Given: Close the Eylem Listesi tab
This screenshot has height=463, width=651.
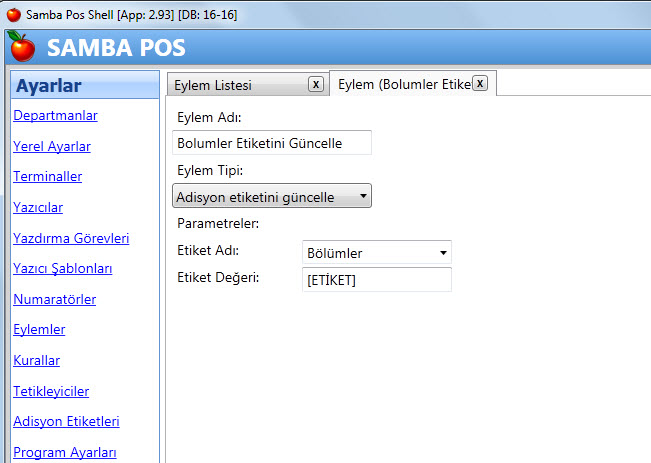Looking at the screenshot, I should tap(315, 84).
